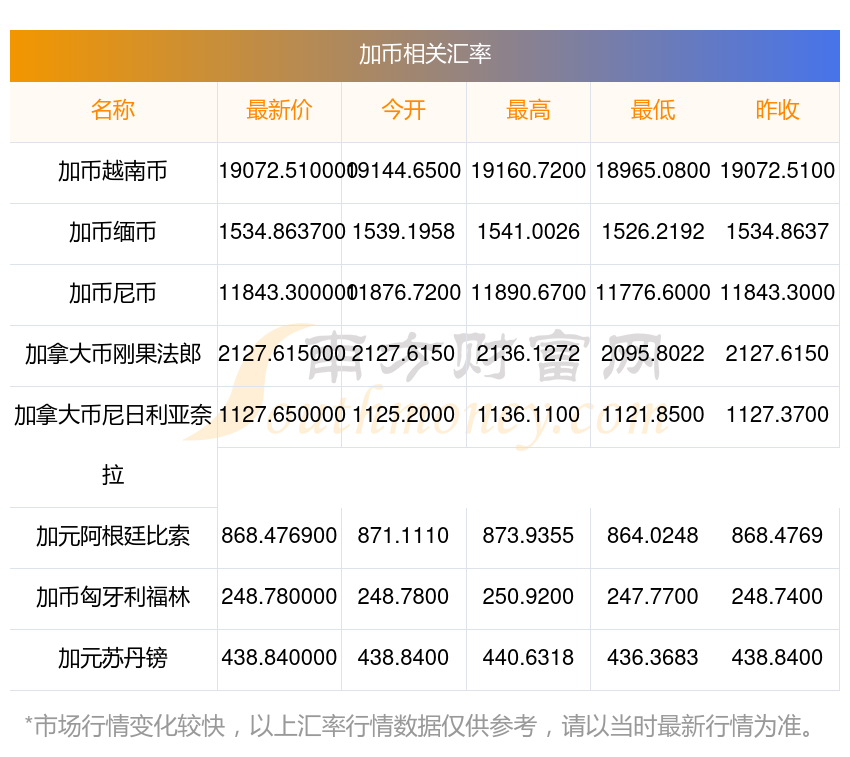The height and width of the screenshot is (757, 850).
Task: Click the value 1127.3700
Action: coord(777,415)
